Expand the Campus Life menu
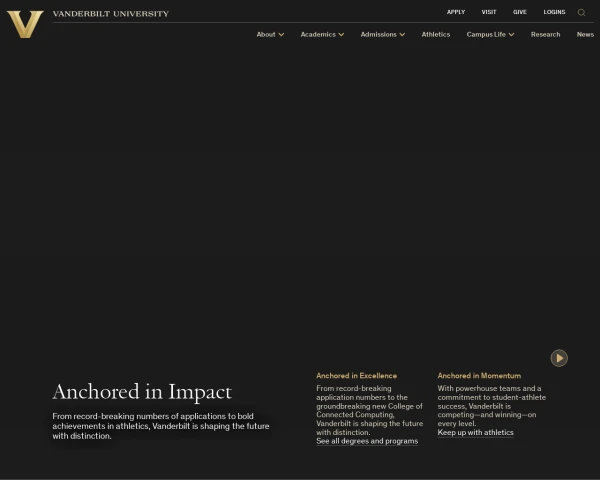Image resolution: width=600 pixels, height=480 pixels. point(490,34)
